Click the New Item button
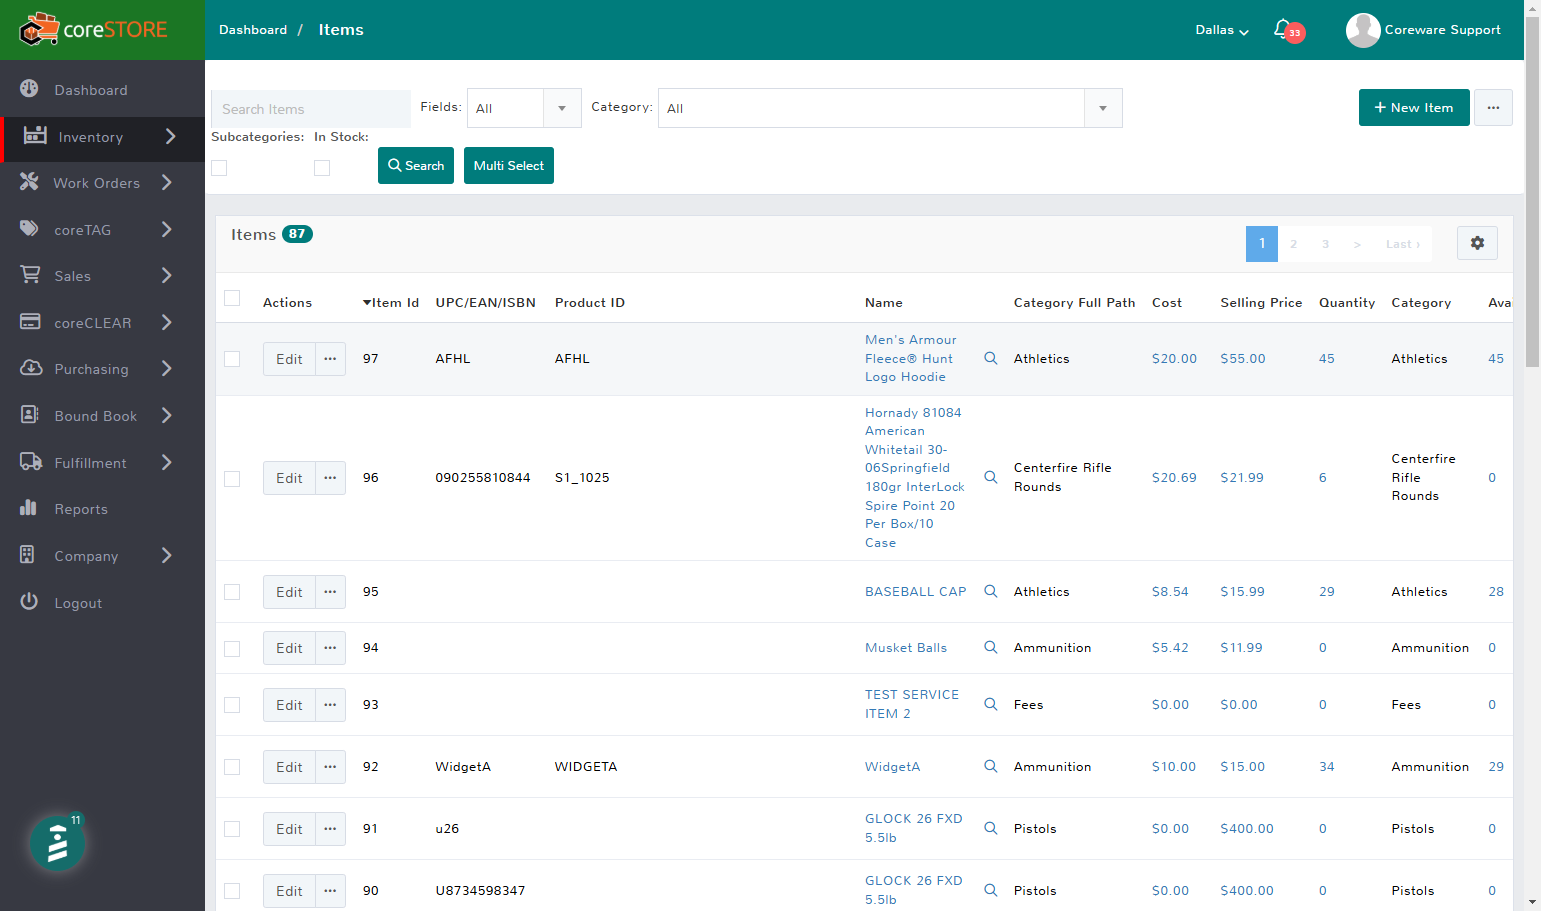This screenshot has height=911, width=1541. pyautogui.click(x=1414, y=107)
